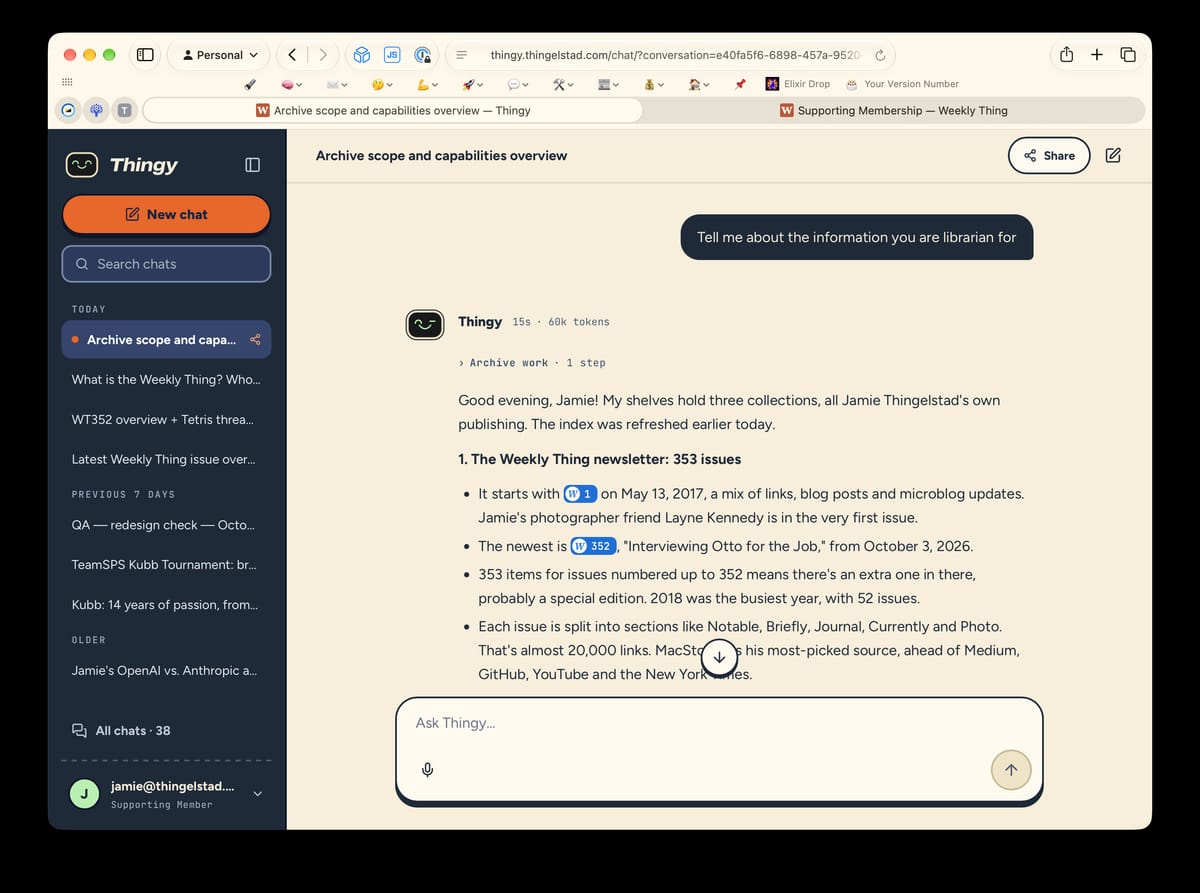Open the WT352 overview + Tetris chat
This screenshot has height=893, width=1200.
tap(166, 420)
